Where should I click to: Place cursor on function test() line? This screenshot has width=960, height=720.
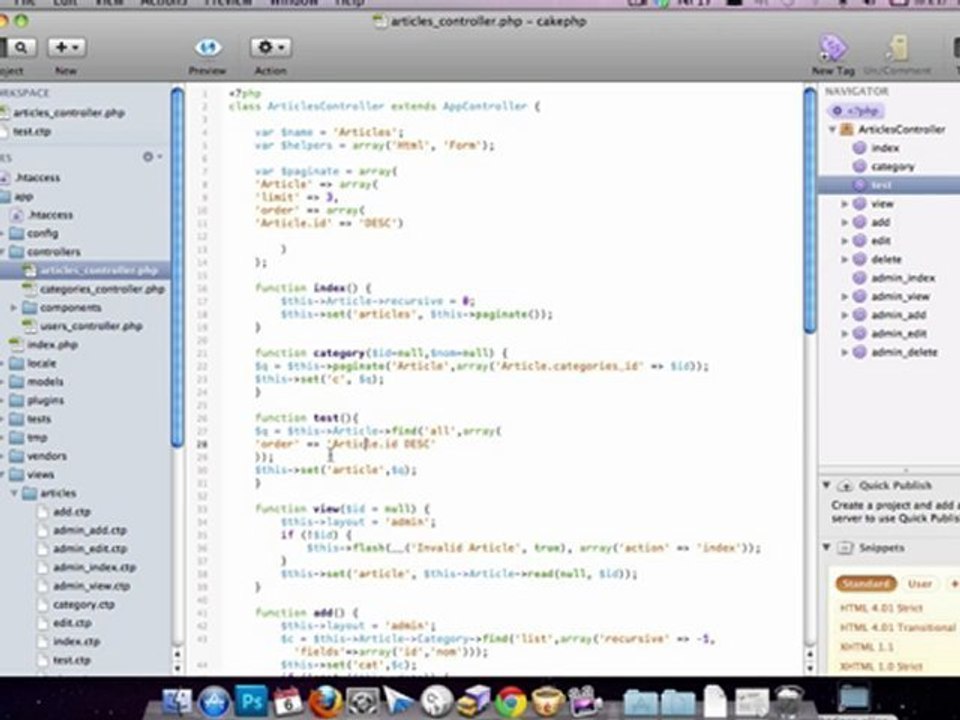[x=307, y=418]
